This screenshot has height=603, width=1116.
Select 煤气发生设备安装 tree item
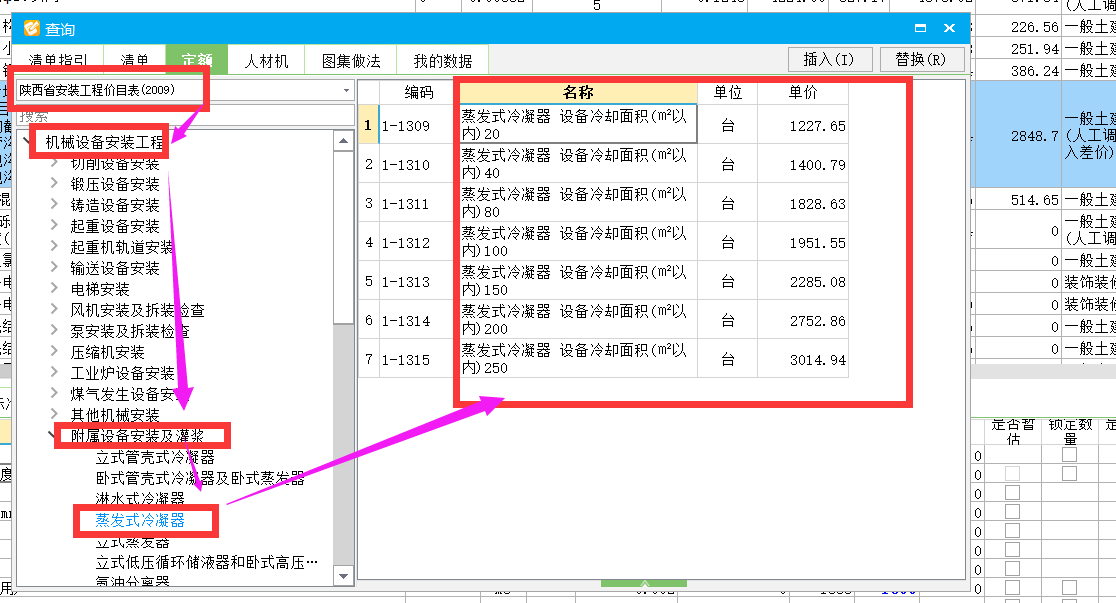click(x=122, y=394)
